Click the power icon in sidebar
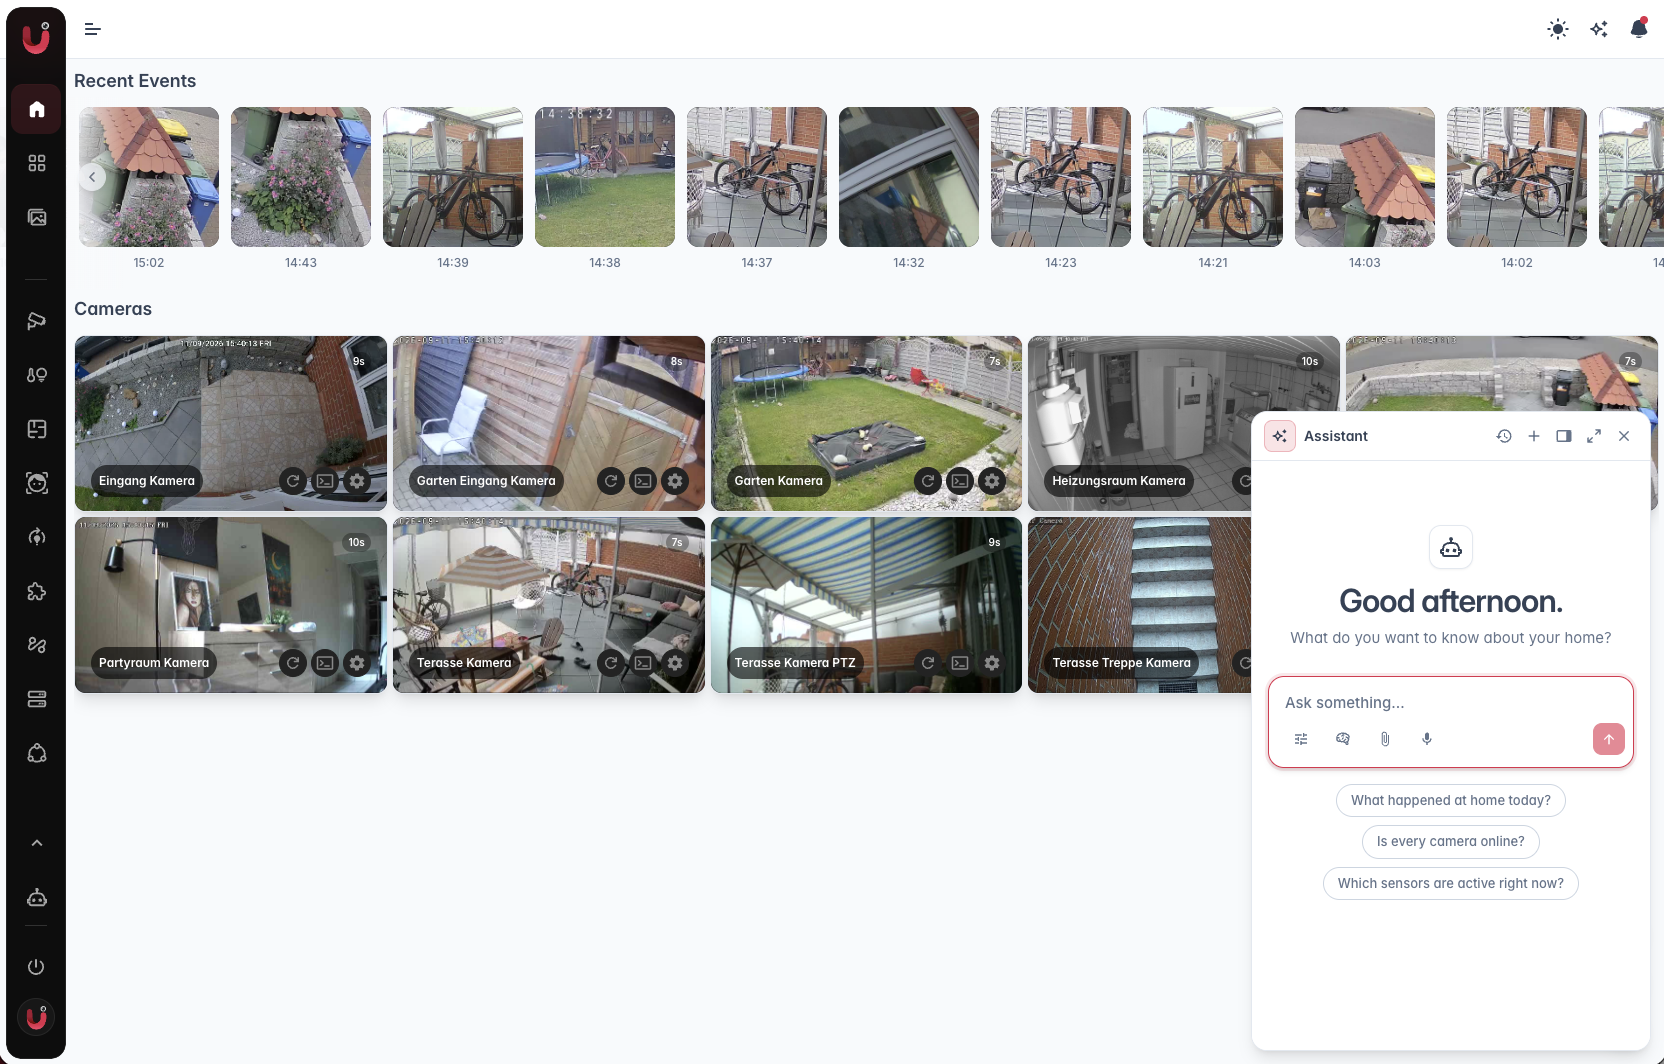This screenshot has height=1064, width=1664. click(x=37, y=967)
